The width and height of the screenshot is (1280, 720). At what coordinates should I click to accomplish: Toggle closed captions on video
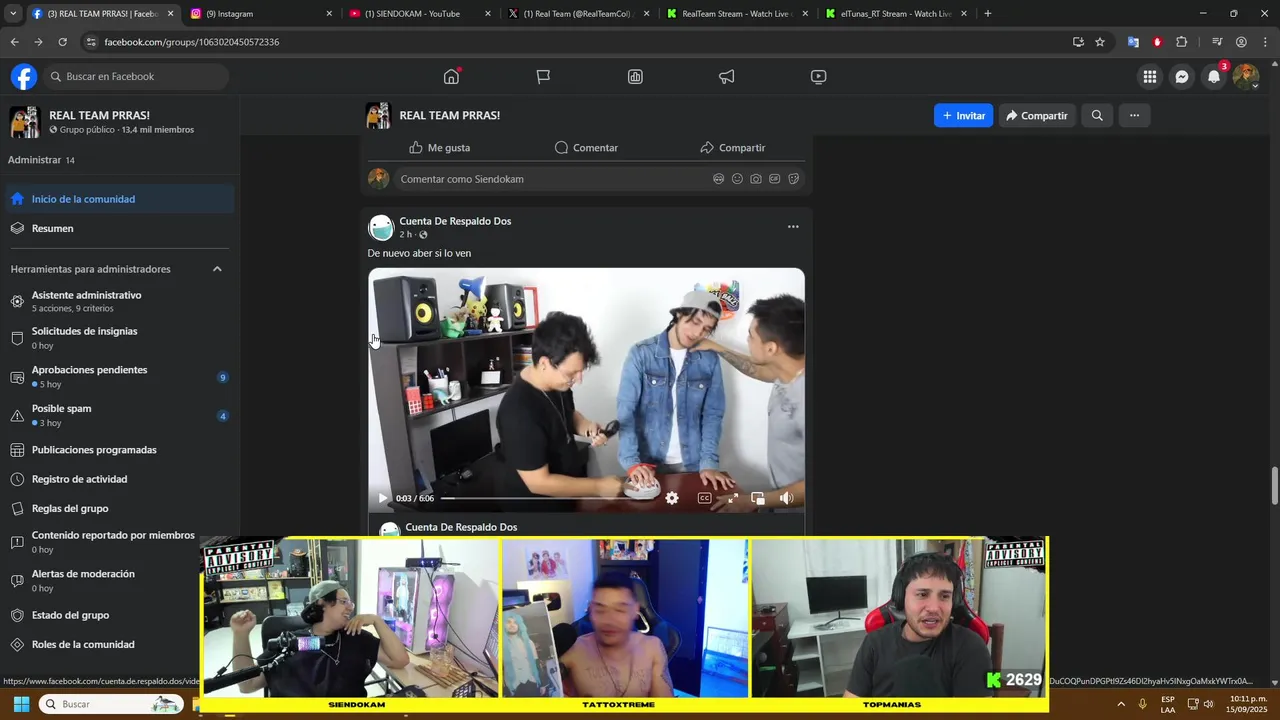704,498
